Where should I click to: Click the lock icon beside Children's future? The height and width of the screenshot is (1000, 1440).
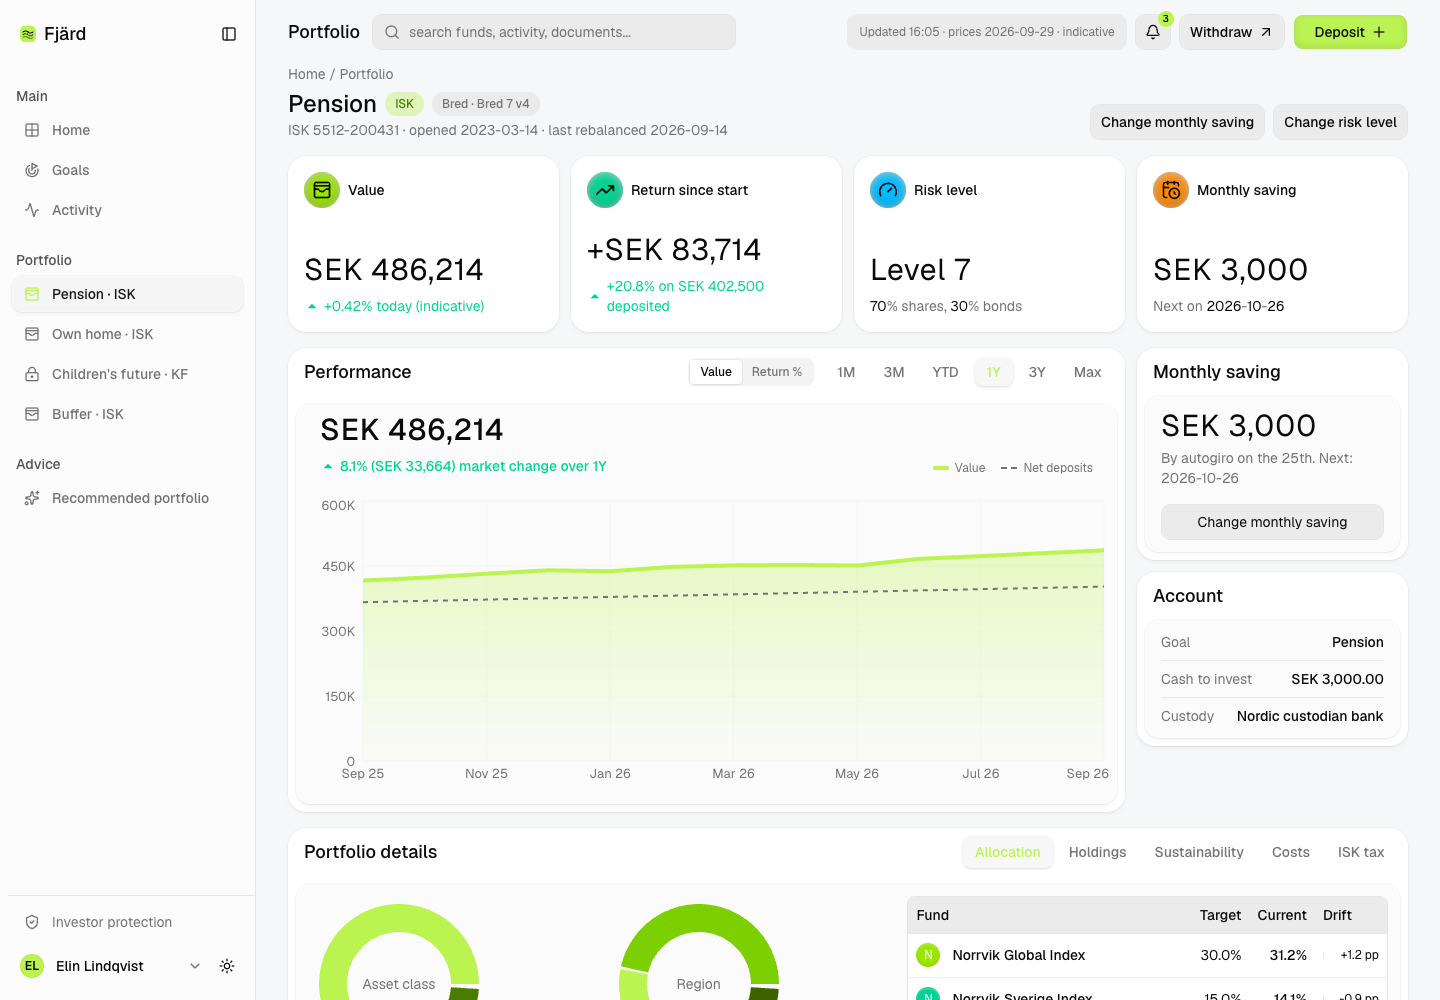[32, 374]
